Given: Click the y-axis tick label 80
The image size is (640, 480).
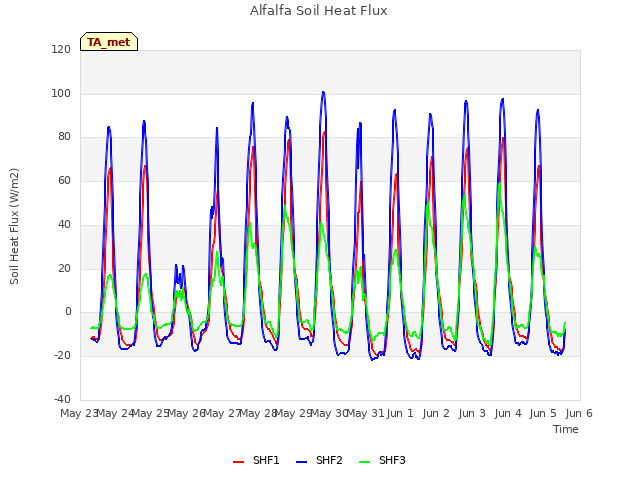Looking at the screenshot, I should click(x=64, y=137).
